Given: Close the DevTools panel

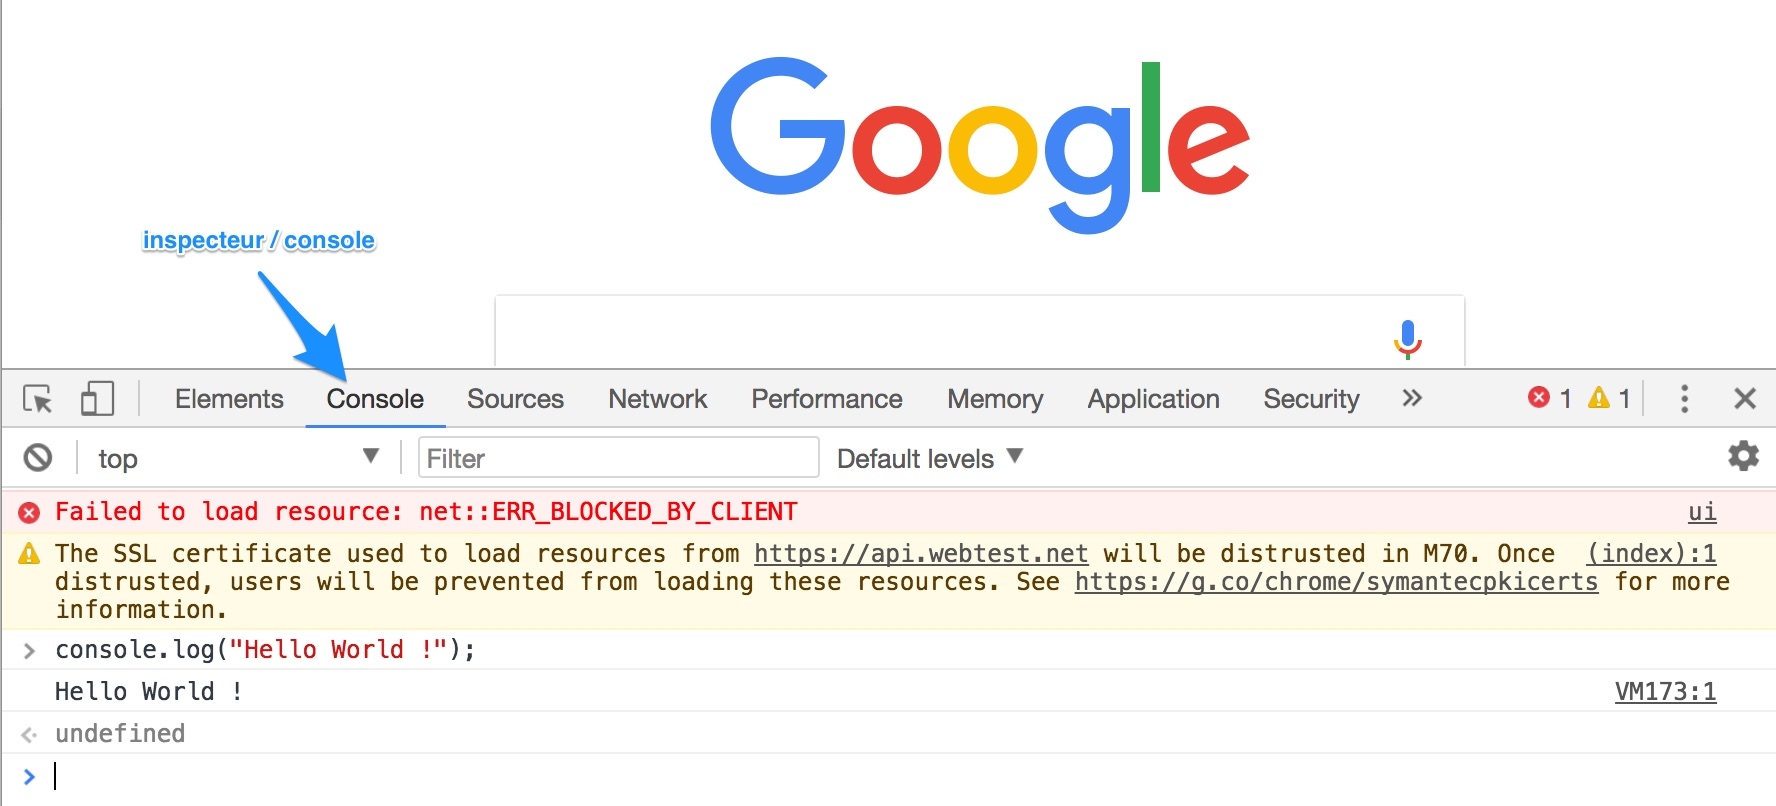Looking at the screenshot, I should (1745, 399).
